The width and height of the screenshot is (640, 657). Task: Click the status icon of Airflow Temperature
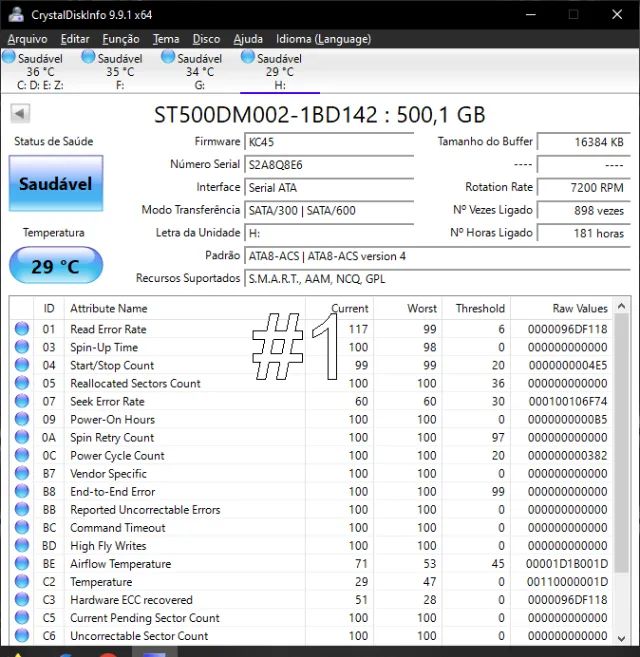[22, 563]
